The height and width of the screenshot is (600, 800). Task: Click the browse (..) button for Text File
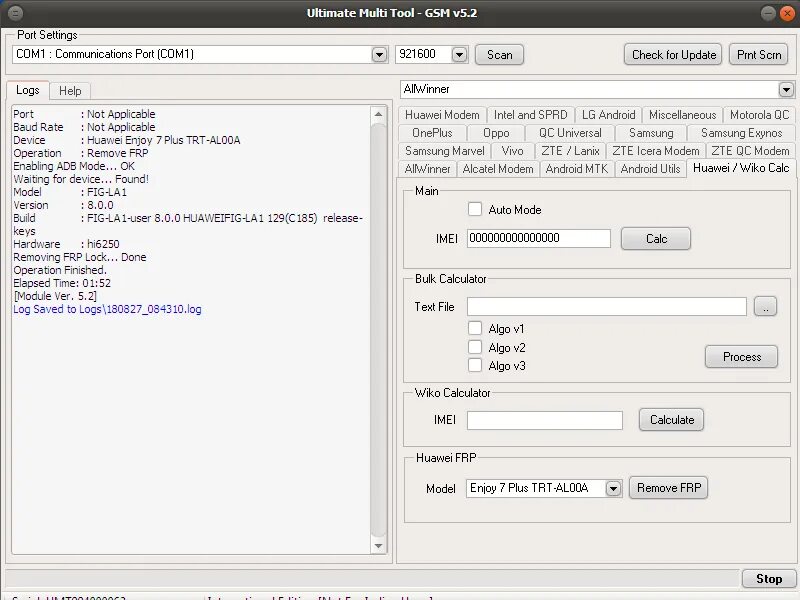(765, 307)
